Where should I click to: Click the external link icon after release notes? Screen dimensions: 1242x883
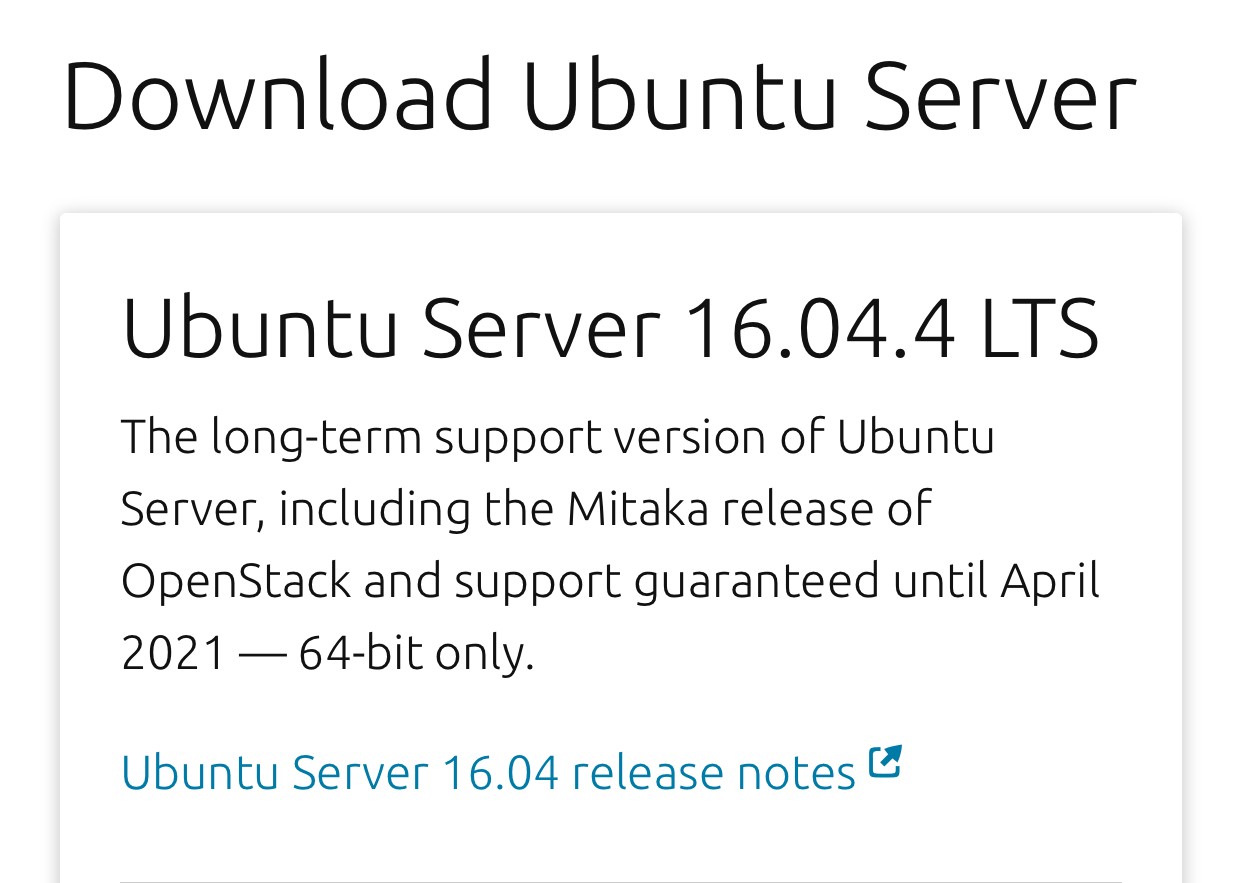coord(885,762)
